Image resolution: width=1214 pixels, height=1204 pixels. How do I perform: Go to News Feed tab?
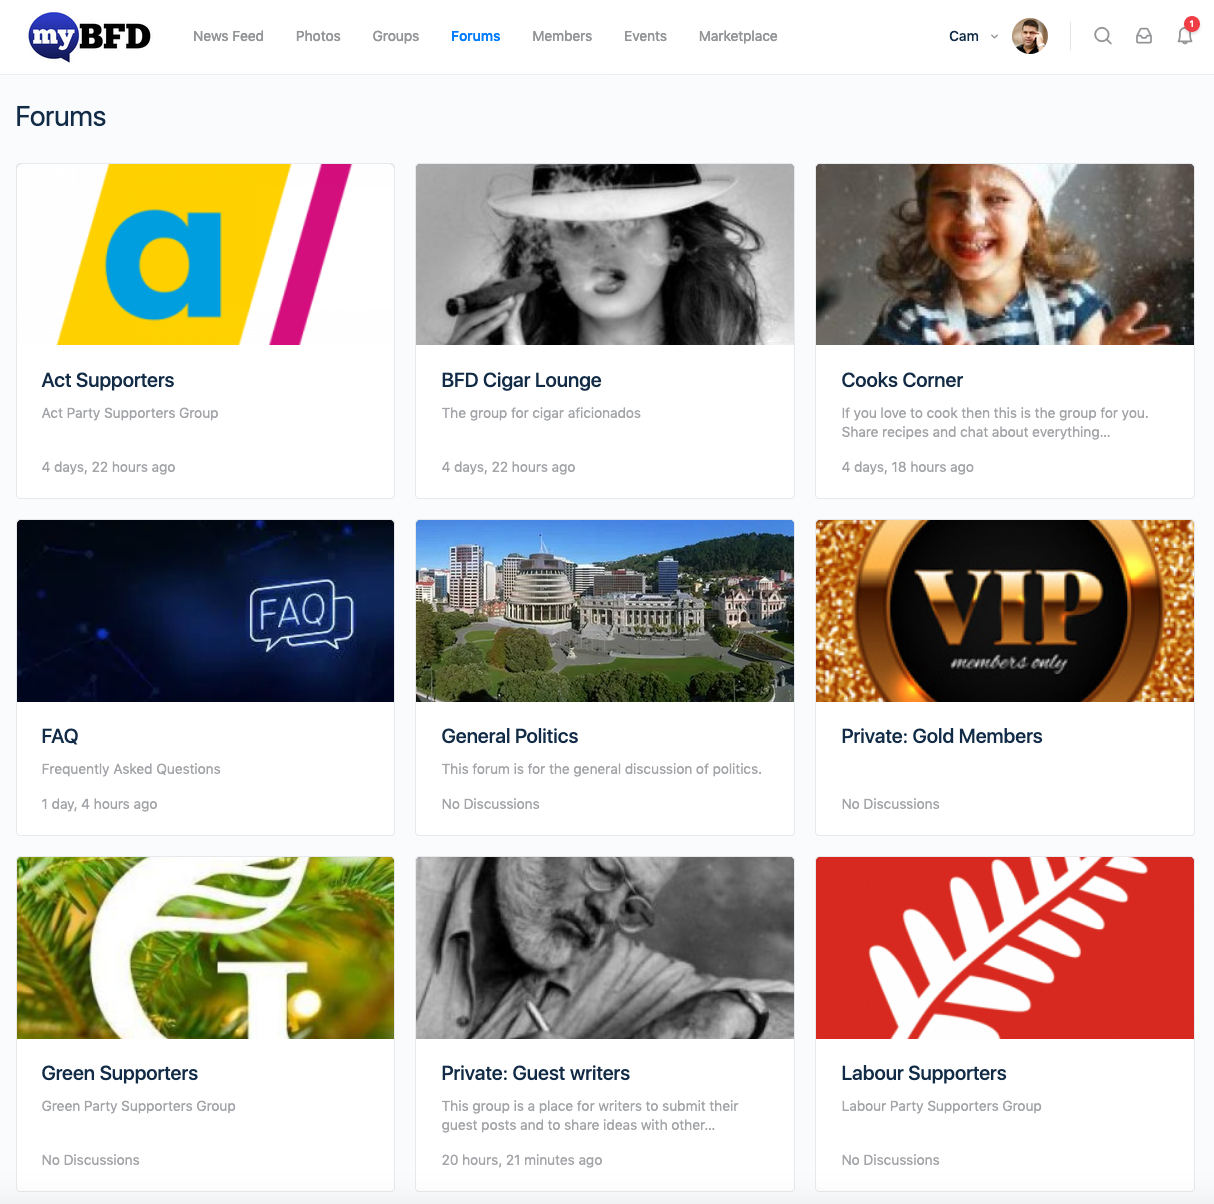(x=228, y=36)
